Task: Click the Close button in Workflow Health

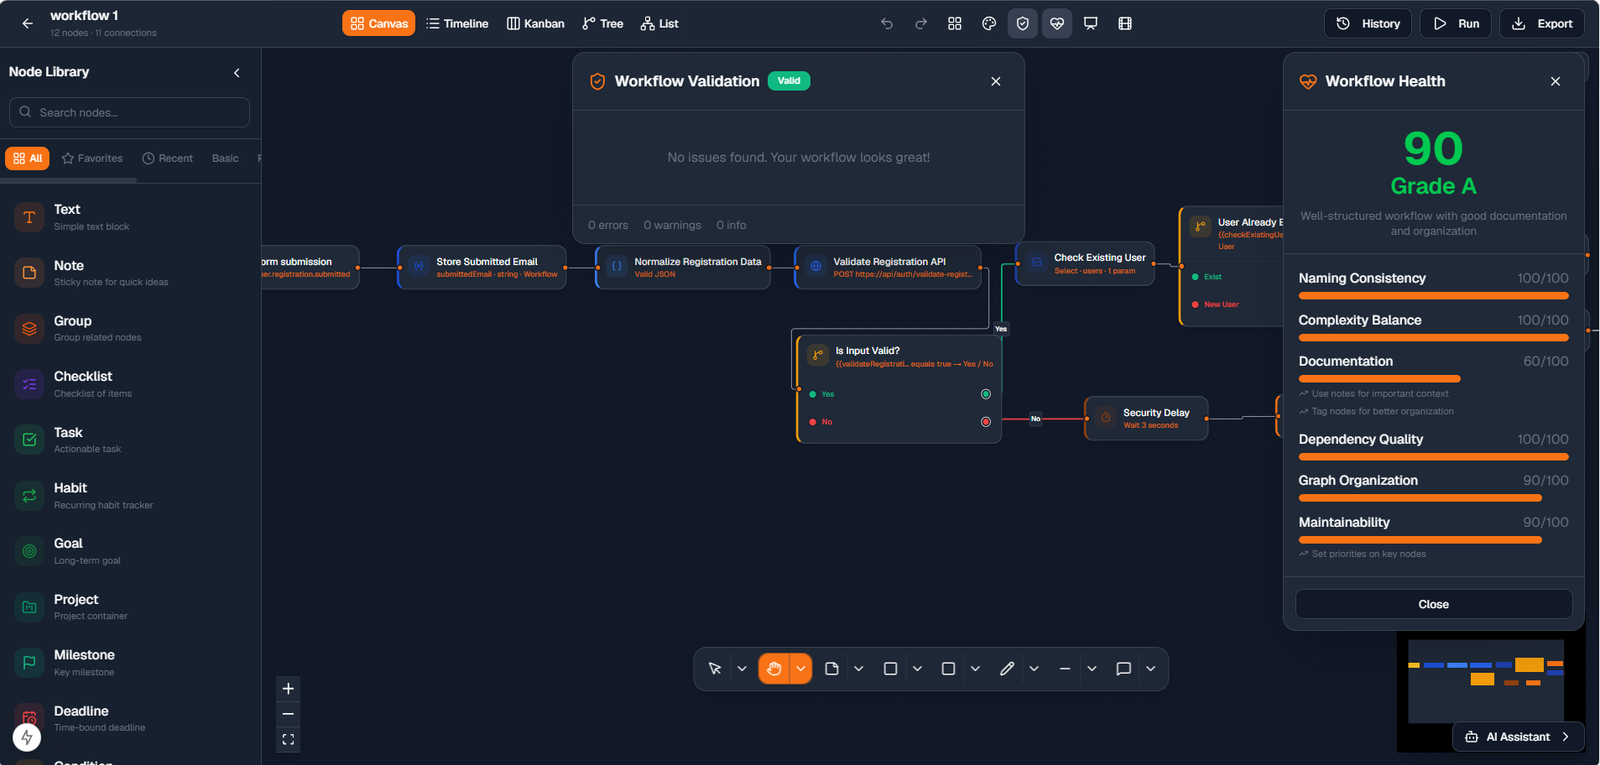Action: click(1434, 604)
